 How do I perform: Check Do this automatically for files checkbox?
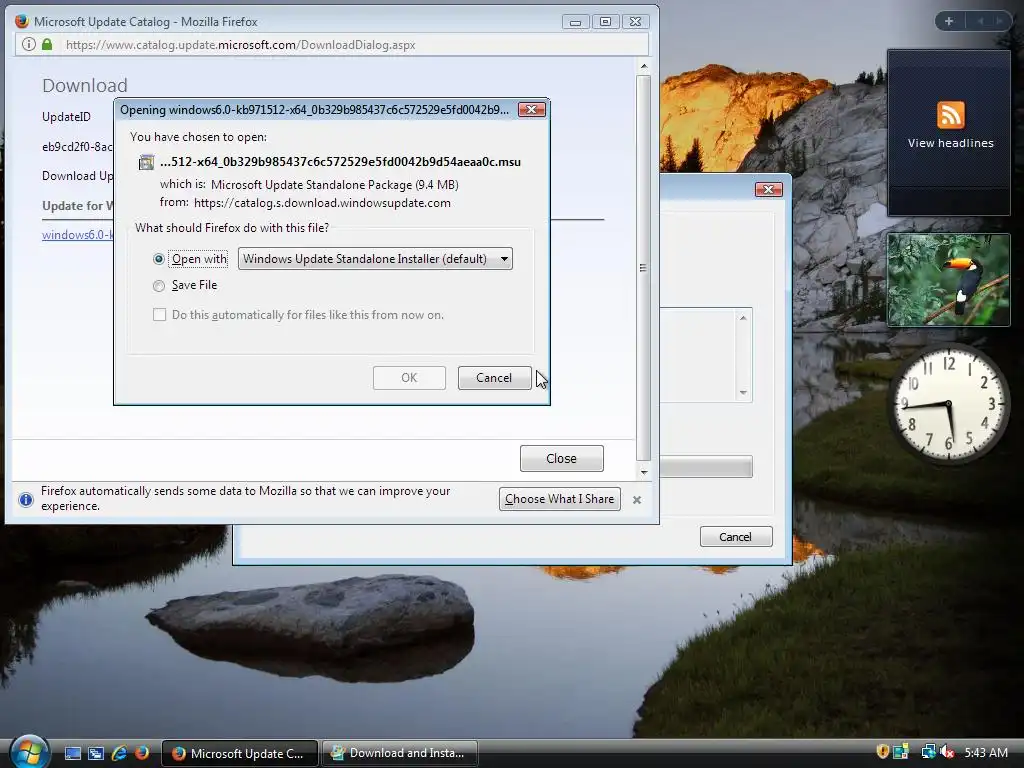159,315
